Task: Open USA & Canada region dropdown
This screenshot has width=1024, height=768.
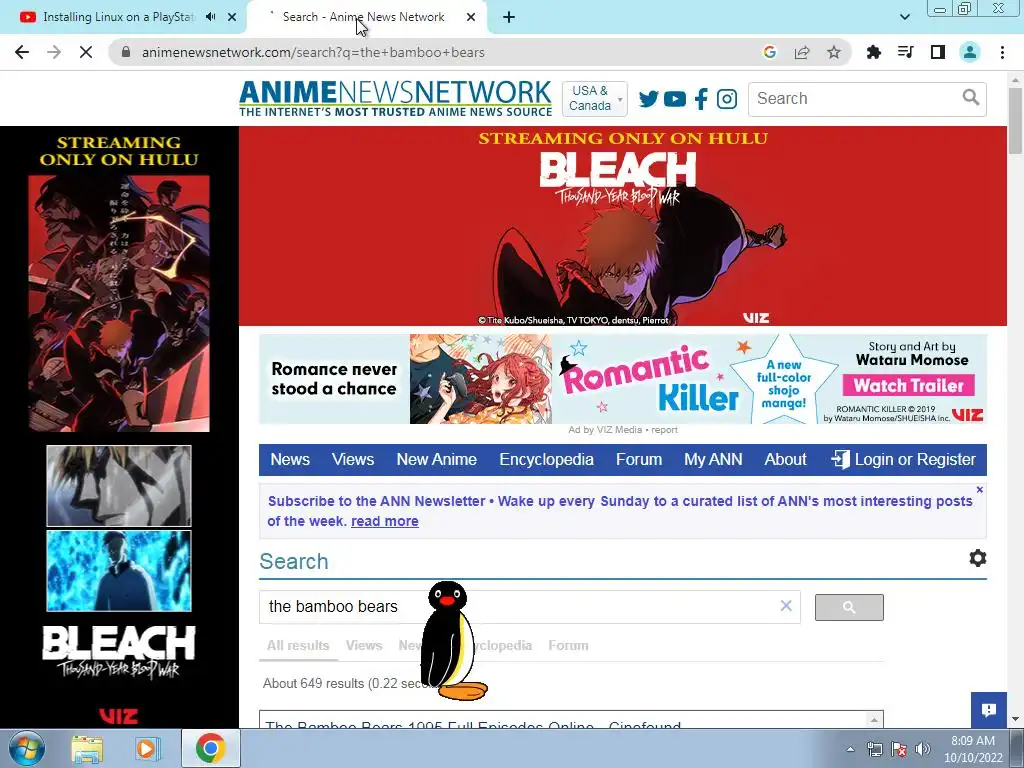Action: (x=595, y=99)
